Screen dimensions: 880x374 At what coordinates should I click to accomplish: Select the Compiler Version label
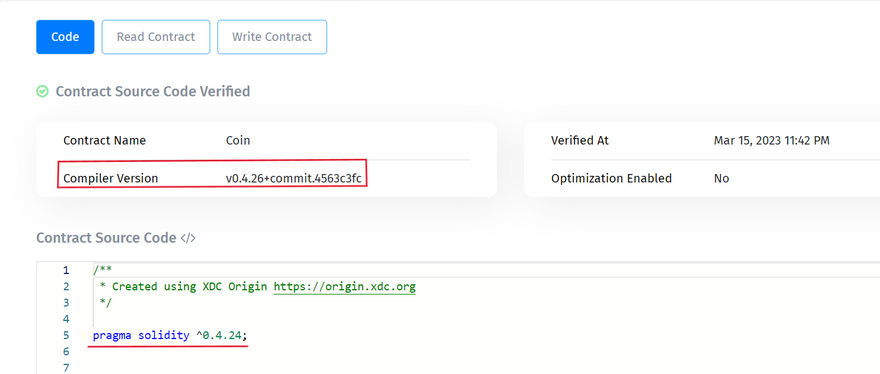coord(111,179)
